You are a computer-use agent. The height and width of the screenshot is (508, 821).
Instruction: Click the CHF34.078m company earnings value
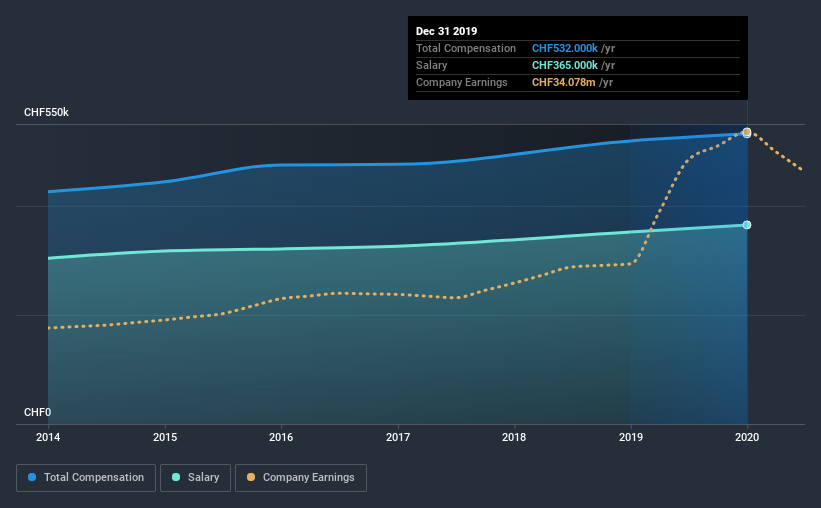coord(563,83)
